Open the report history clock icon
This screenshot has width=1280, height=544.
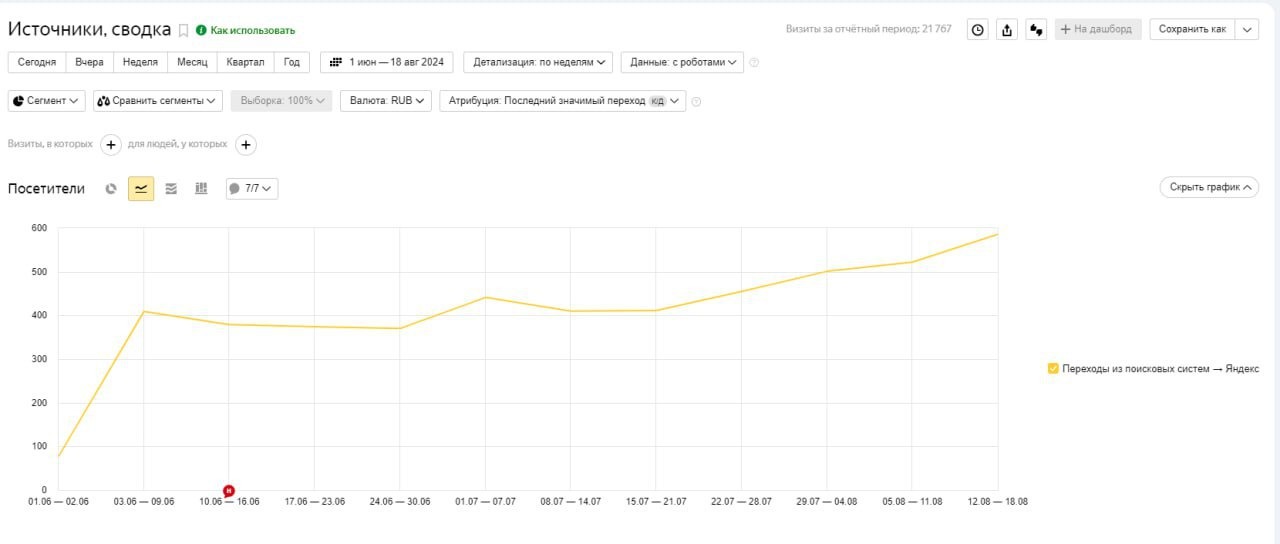pos(978,30)
